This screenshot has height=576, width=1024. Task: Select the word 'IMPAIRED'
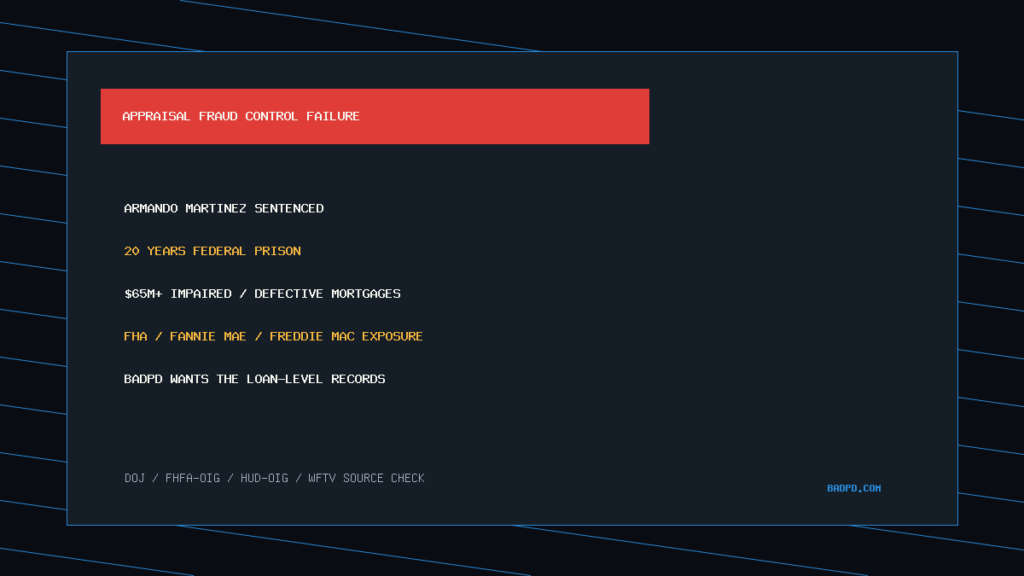(x=200, y=294)
